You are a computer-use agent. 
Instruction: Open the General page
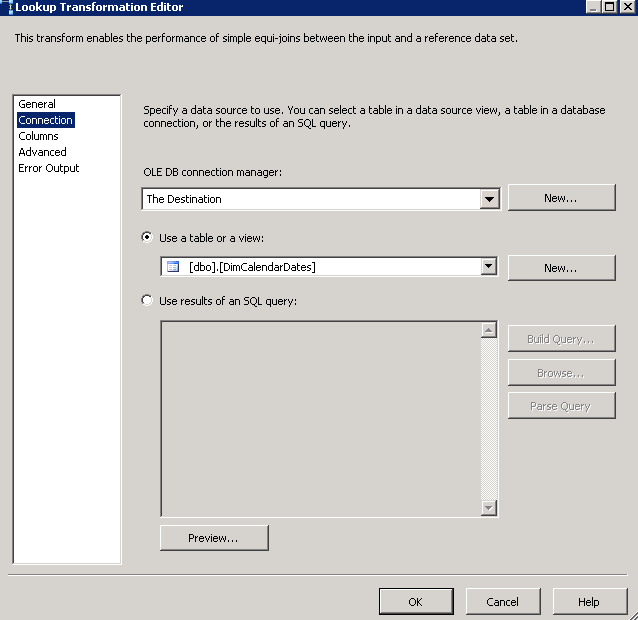(37, 104)
